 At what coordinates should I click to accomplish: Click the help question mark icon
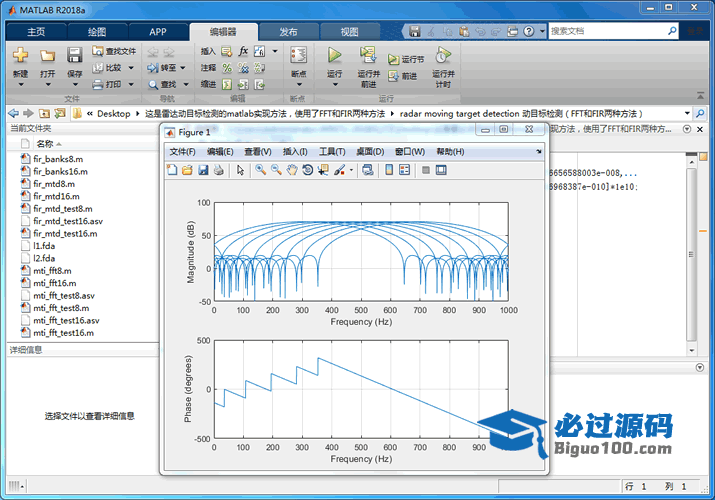pyautogui.click(x=528, y=31)
